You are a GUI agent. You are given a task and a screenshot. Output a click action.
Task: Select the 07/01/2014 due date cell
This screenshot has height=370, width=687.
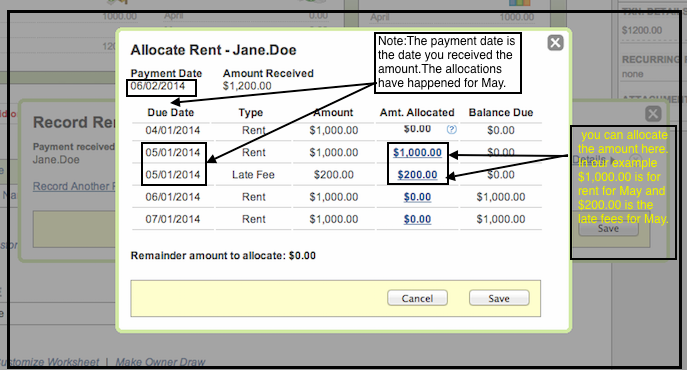point(173,219)
